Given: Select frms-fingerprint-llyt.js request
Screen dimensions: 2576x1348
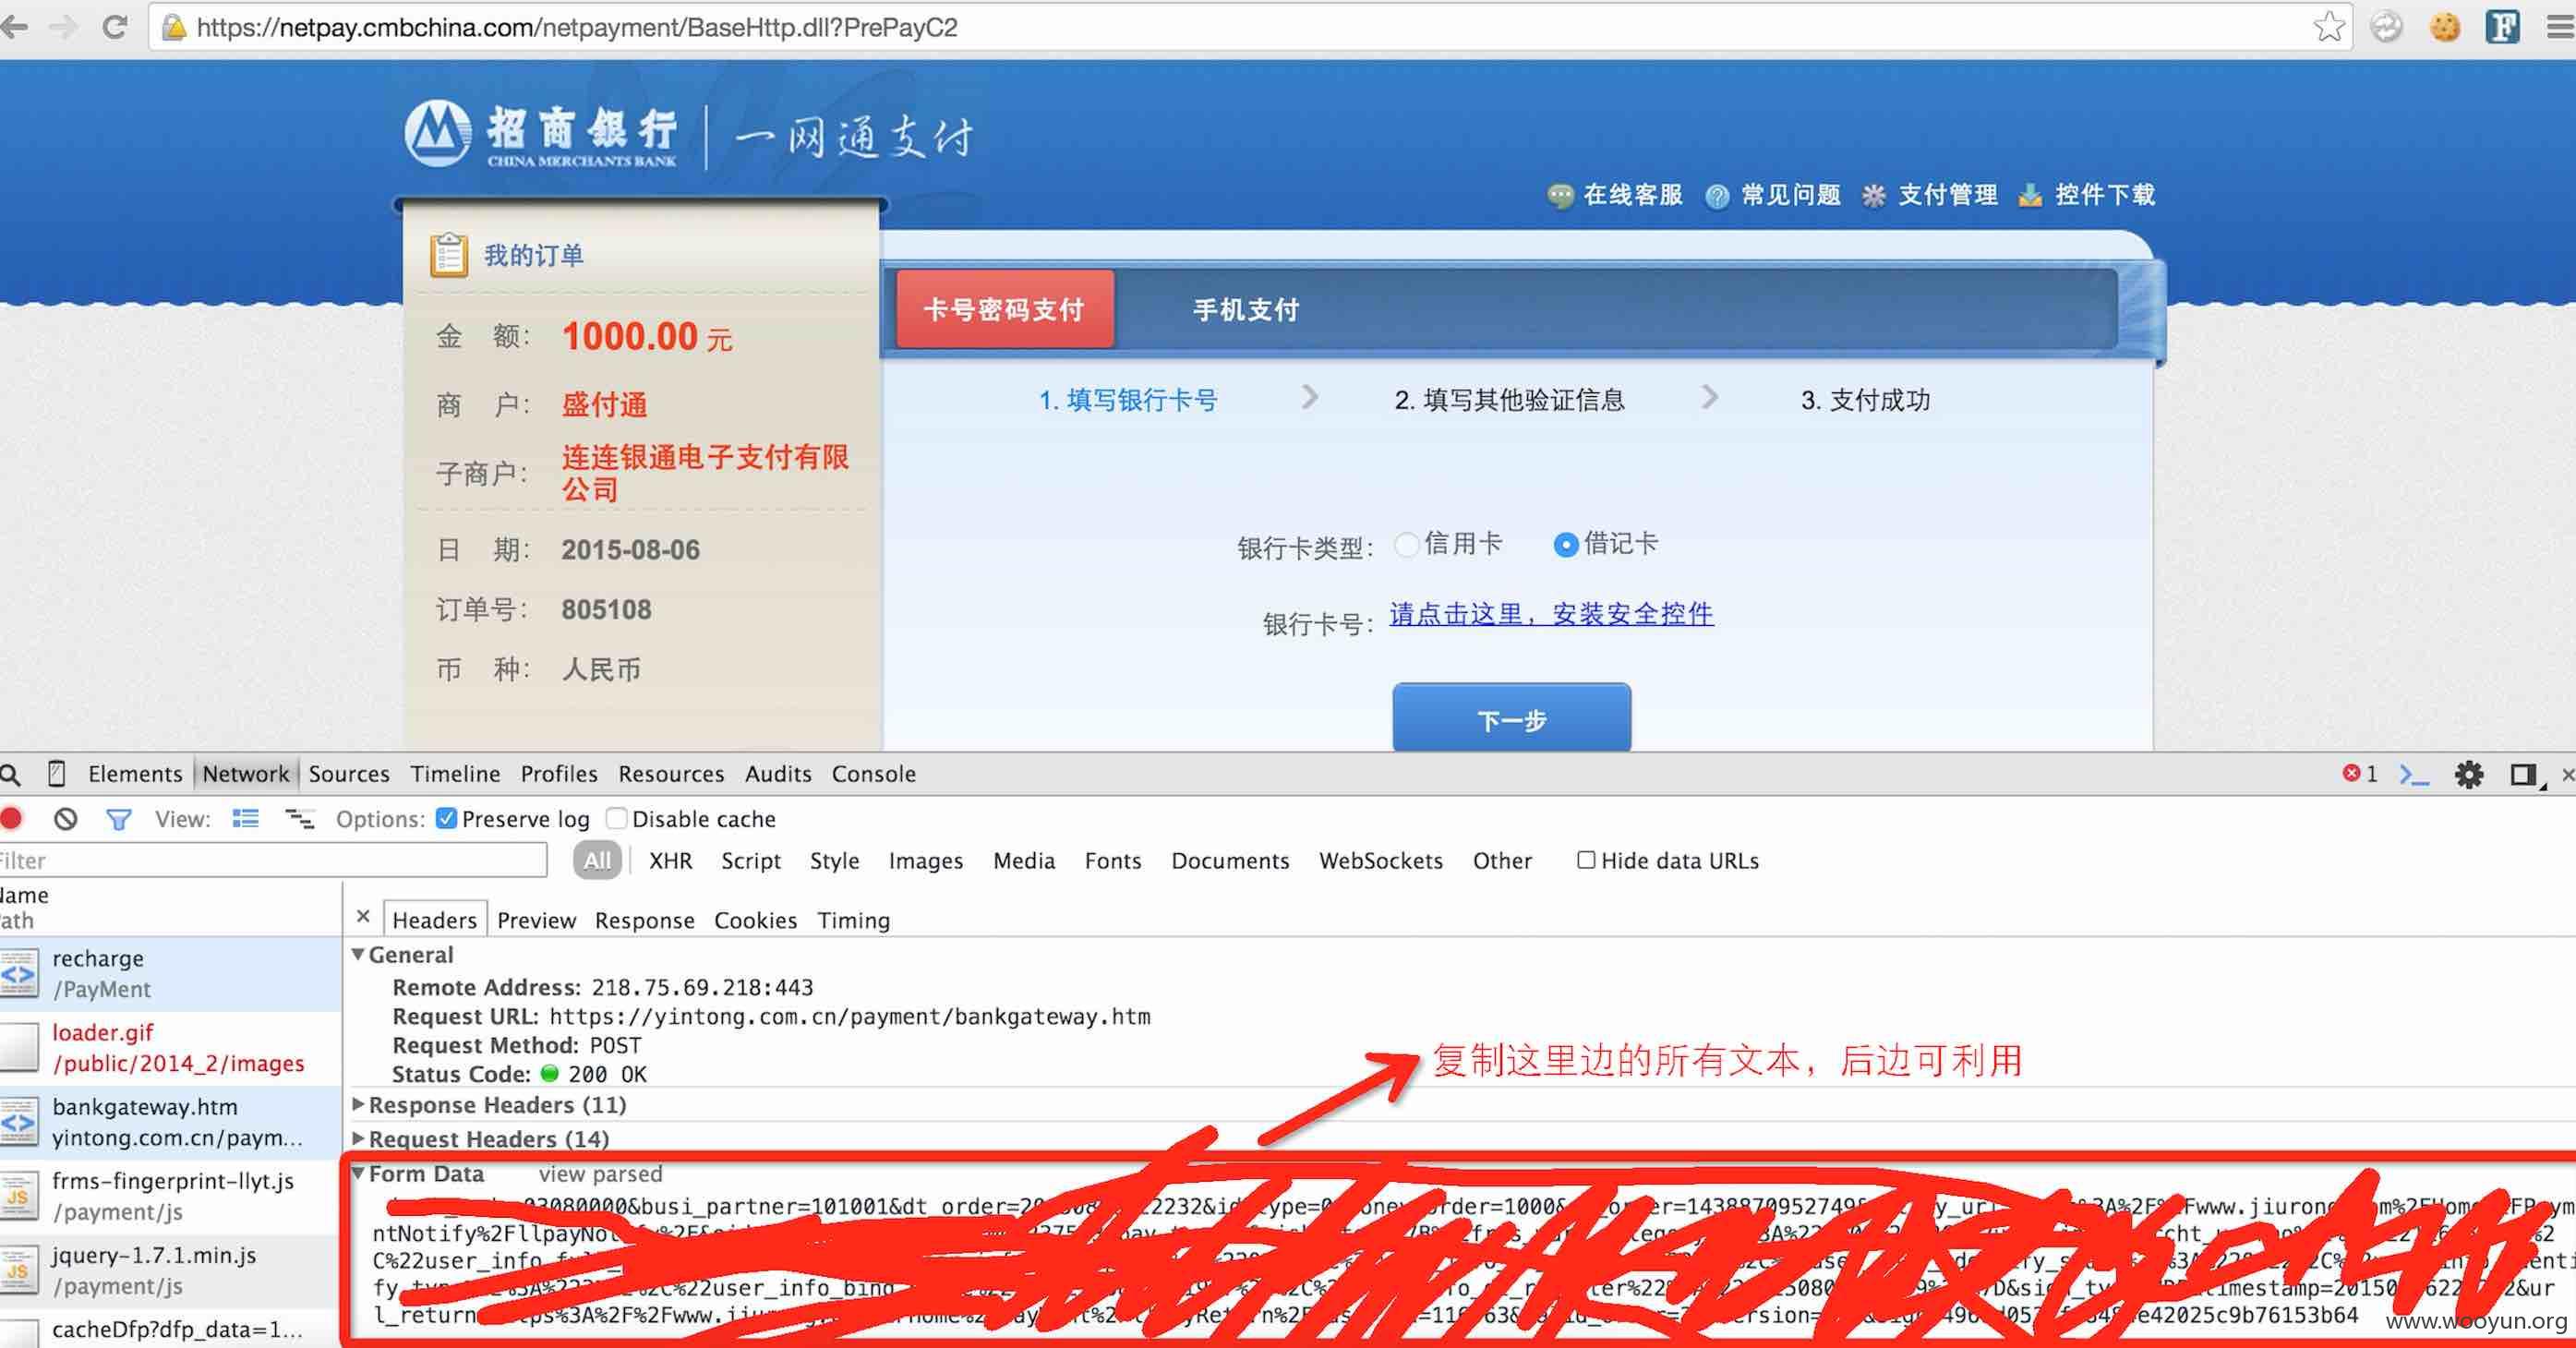Looking at the screenshot, I should [170, 1196].
